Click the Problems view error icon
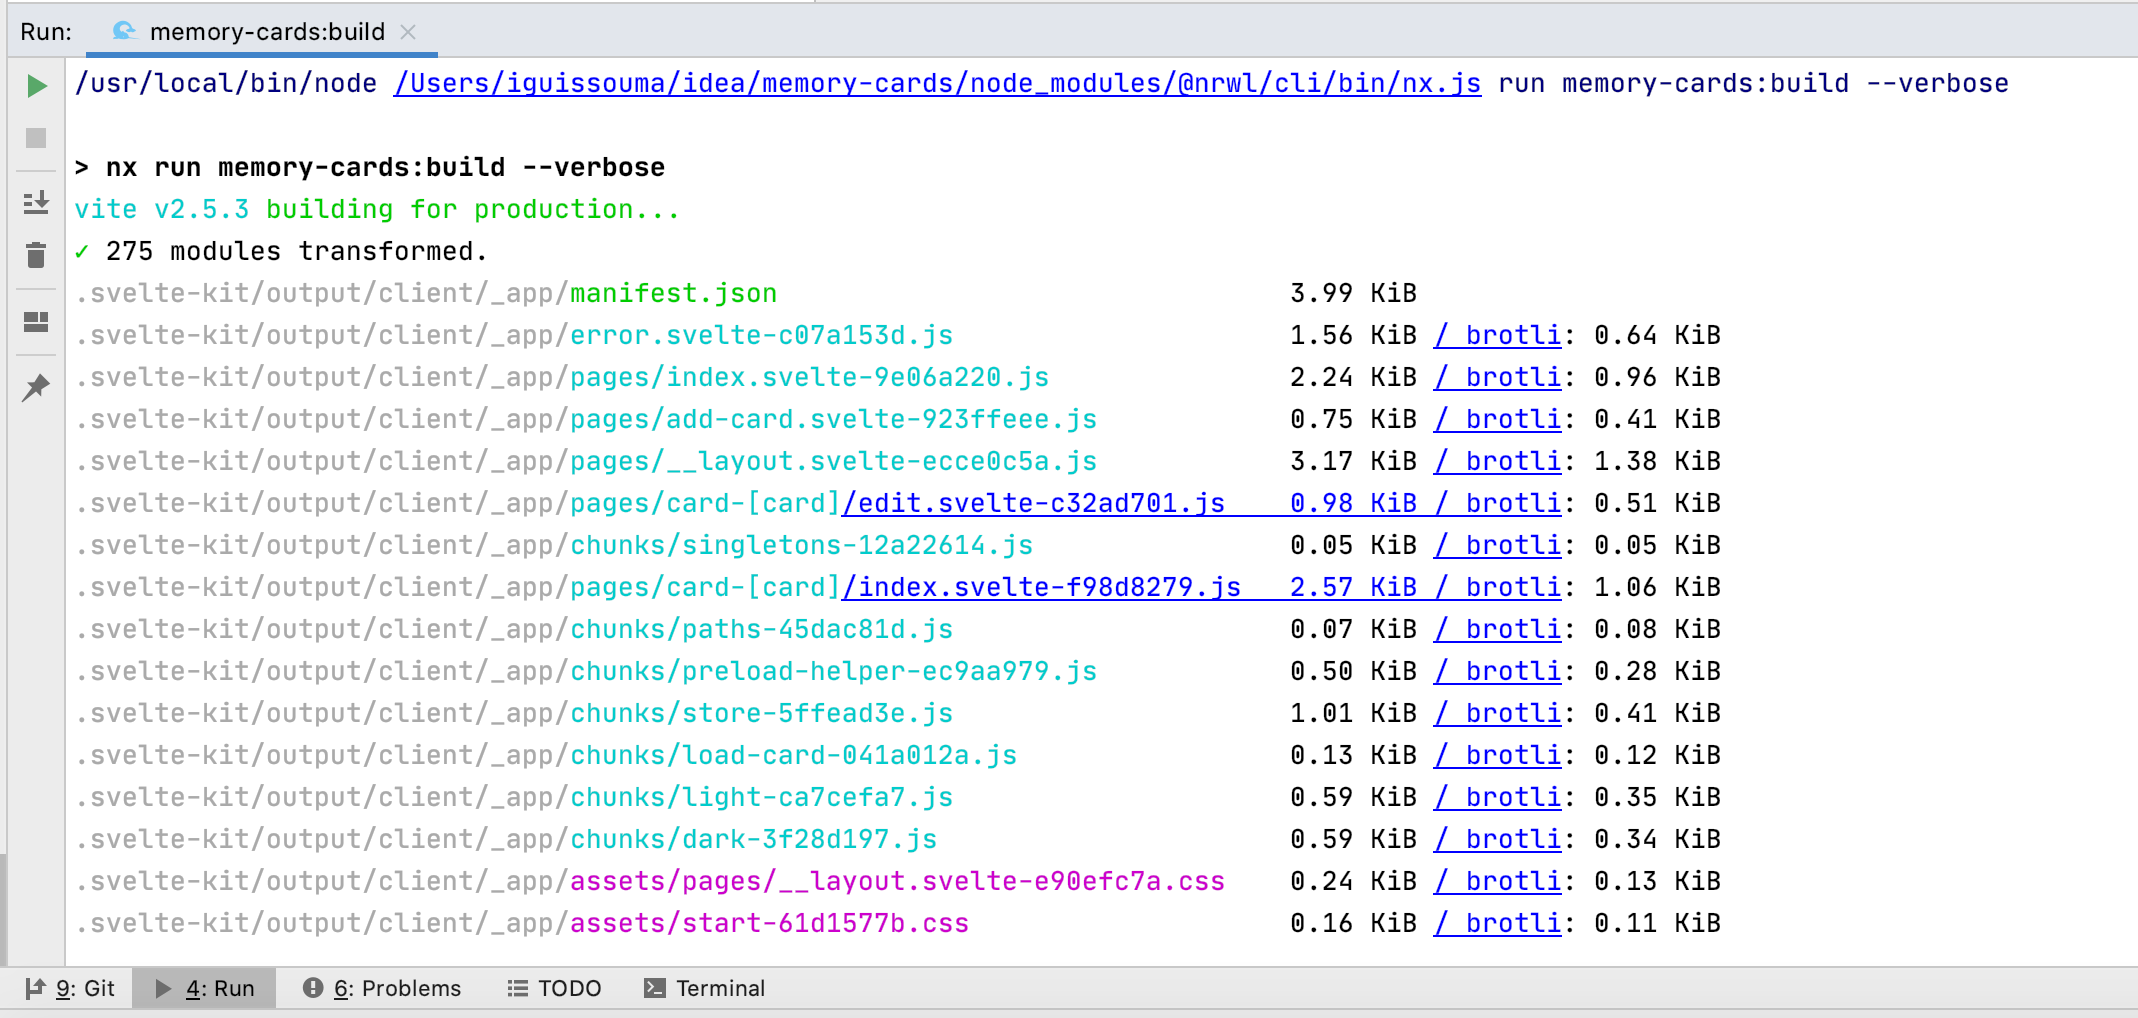The width and height of the screenshot is (2138, 1018). point(314,988)
